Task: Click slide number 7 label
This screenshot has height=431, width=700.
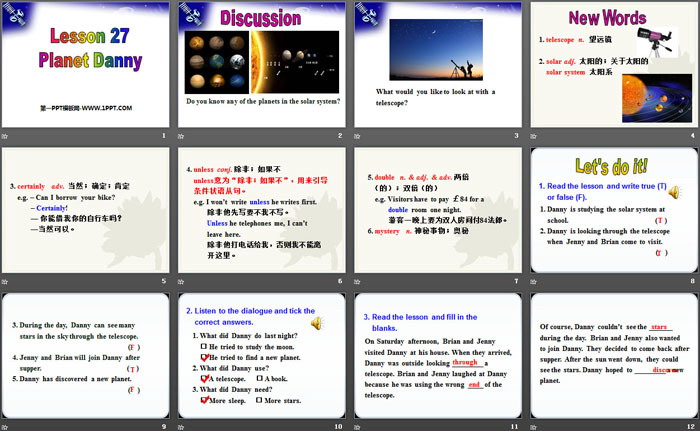Action: point(516,281)
